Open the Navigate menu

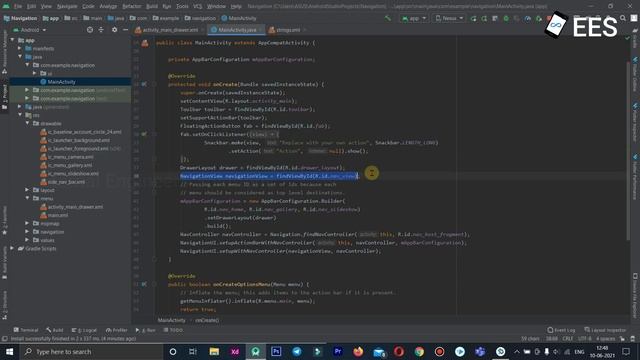pos(67,6)
